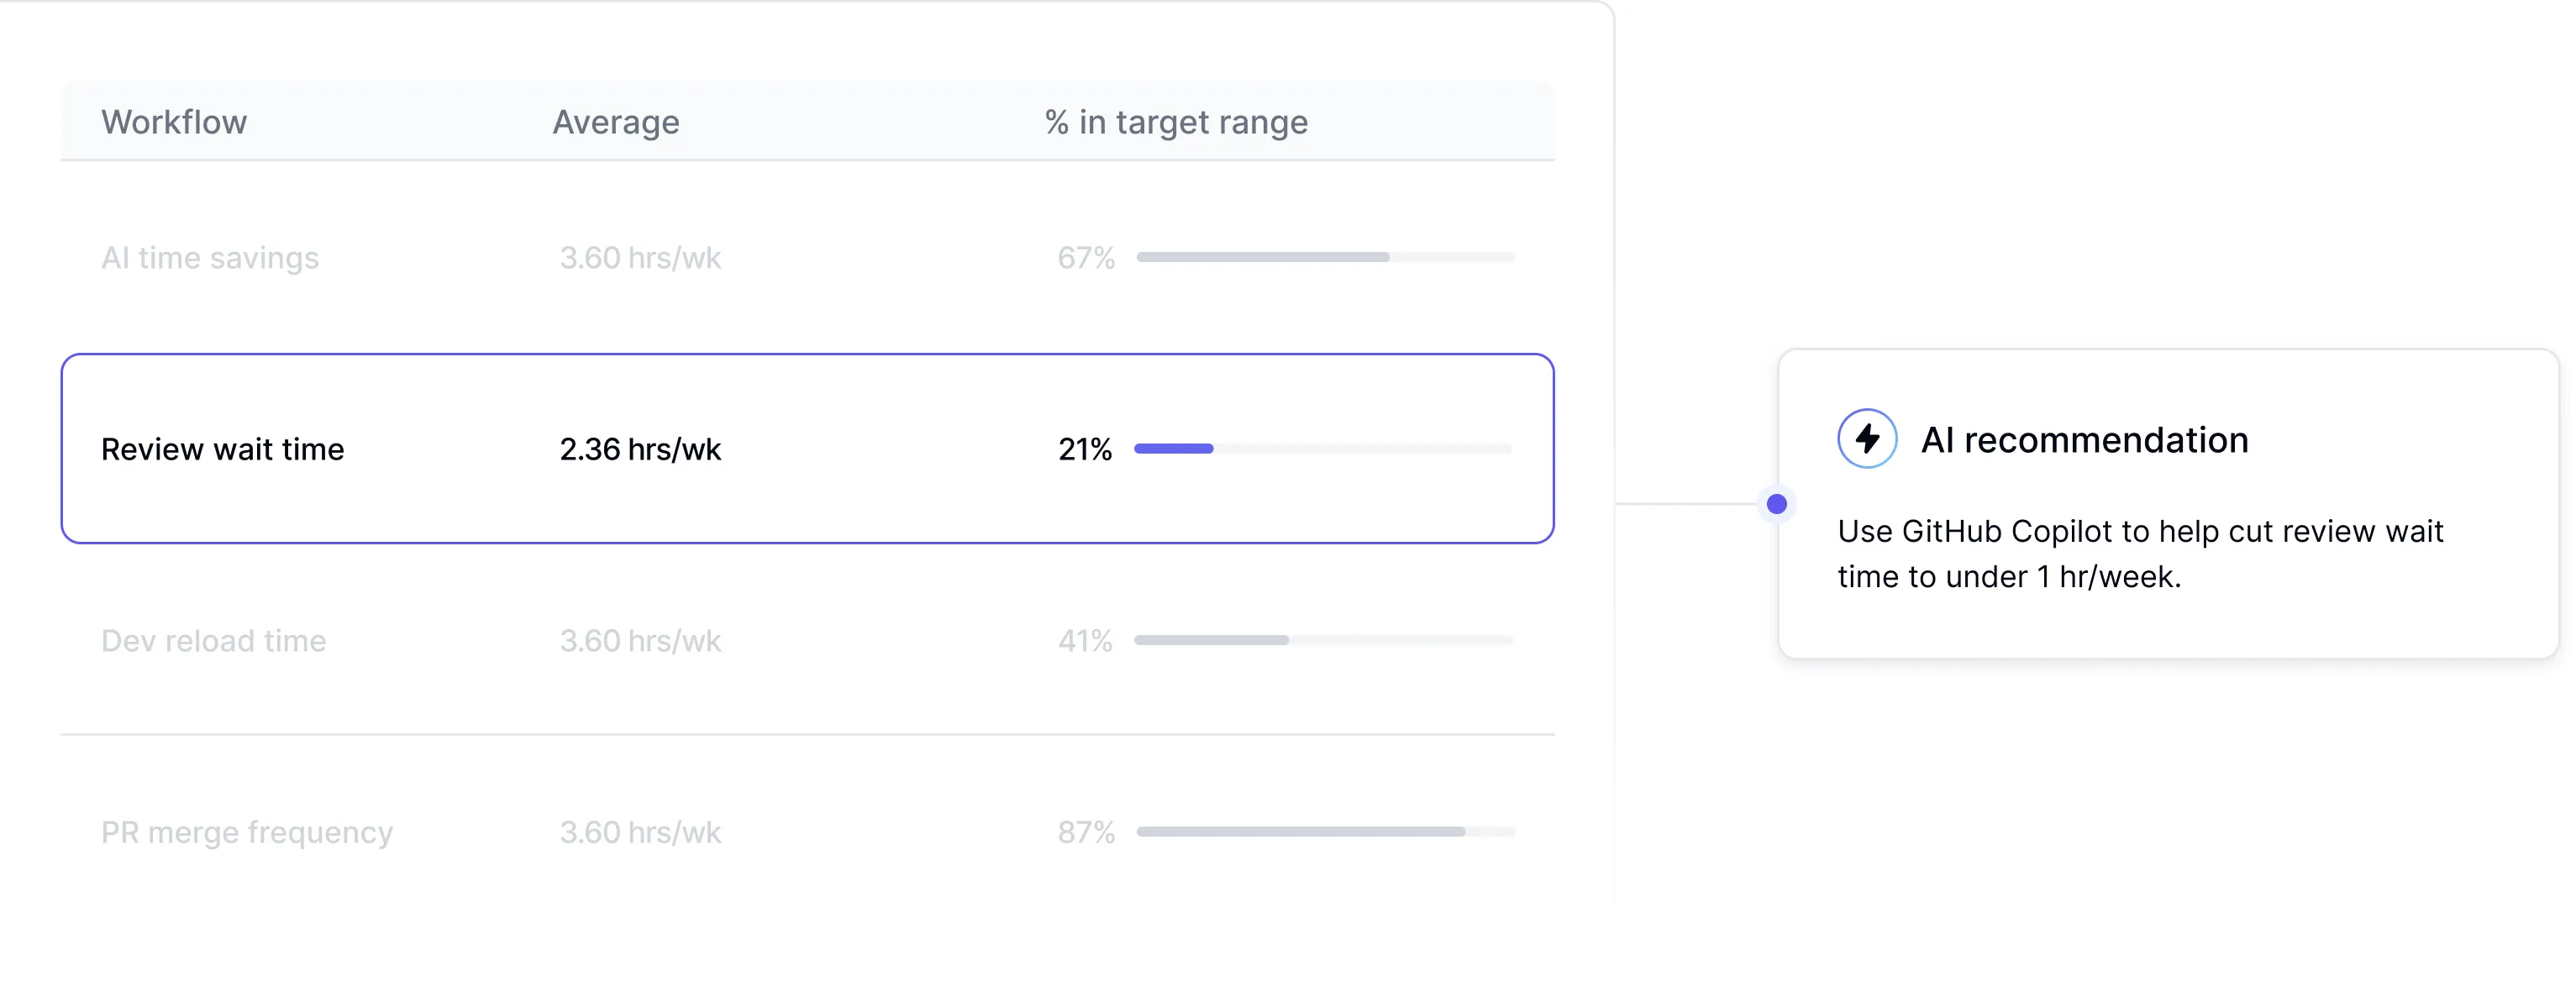Click PR merge frequency's 3.60 hrs/wk value
2576x1008 pixels.
click(x=640, y=832)
